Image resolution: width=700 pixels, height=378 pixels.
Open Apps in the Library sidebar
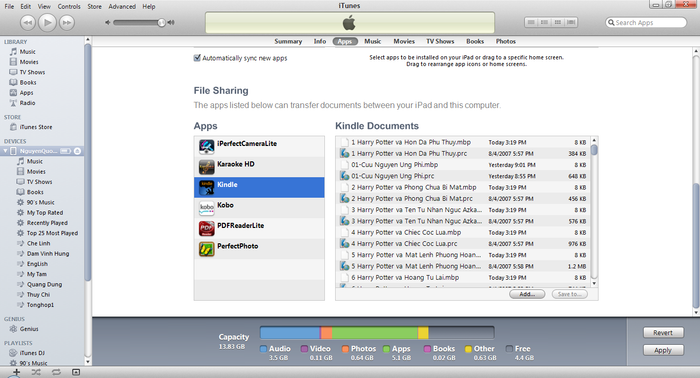[21, 93]
